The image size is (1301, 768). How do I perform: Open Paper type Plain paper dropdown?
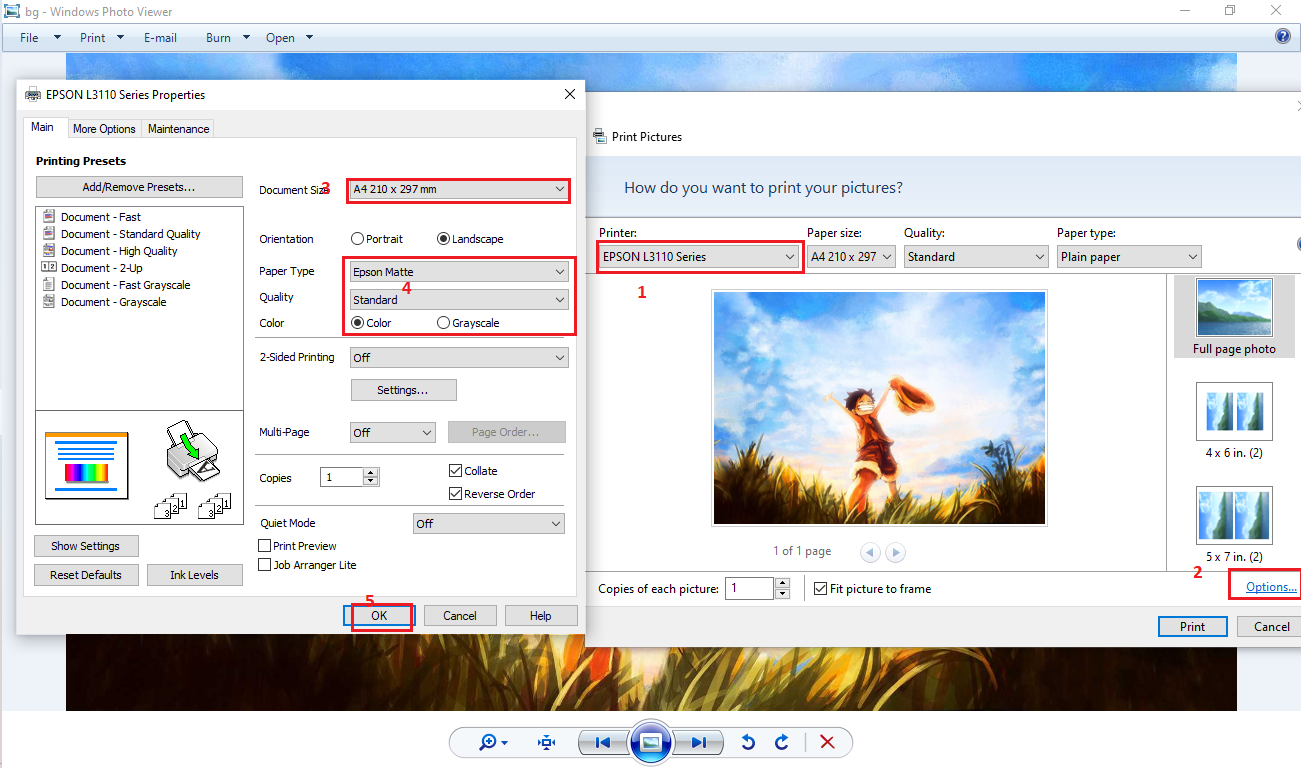pyautogui.click(x=1129, y=257)
